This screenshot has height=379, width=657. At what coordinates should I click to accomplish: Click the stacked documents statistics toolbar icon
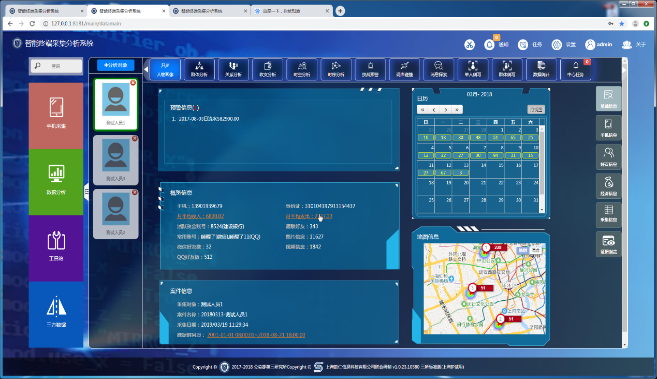[x=541, y=69]
